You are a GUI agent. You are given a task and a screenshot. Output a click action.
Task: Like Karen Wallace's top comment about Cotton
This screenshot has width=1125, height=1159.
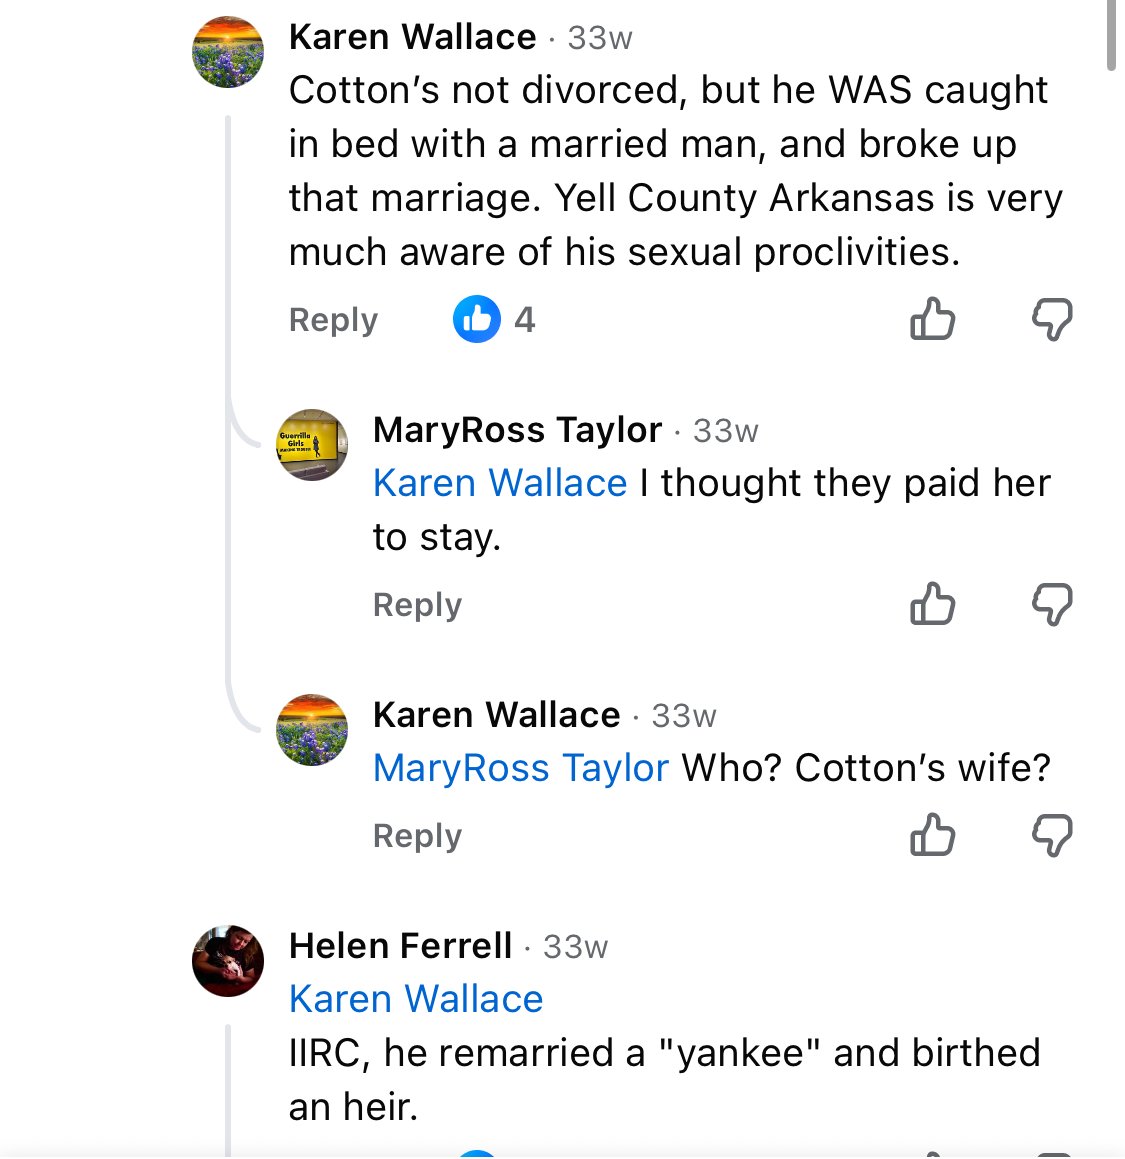932,320
